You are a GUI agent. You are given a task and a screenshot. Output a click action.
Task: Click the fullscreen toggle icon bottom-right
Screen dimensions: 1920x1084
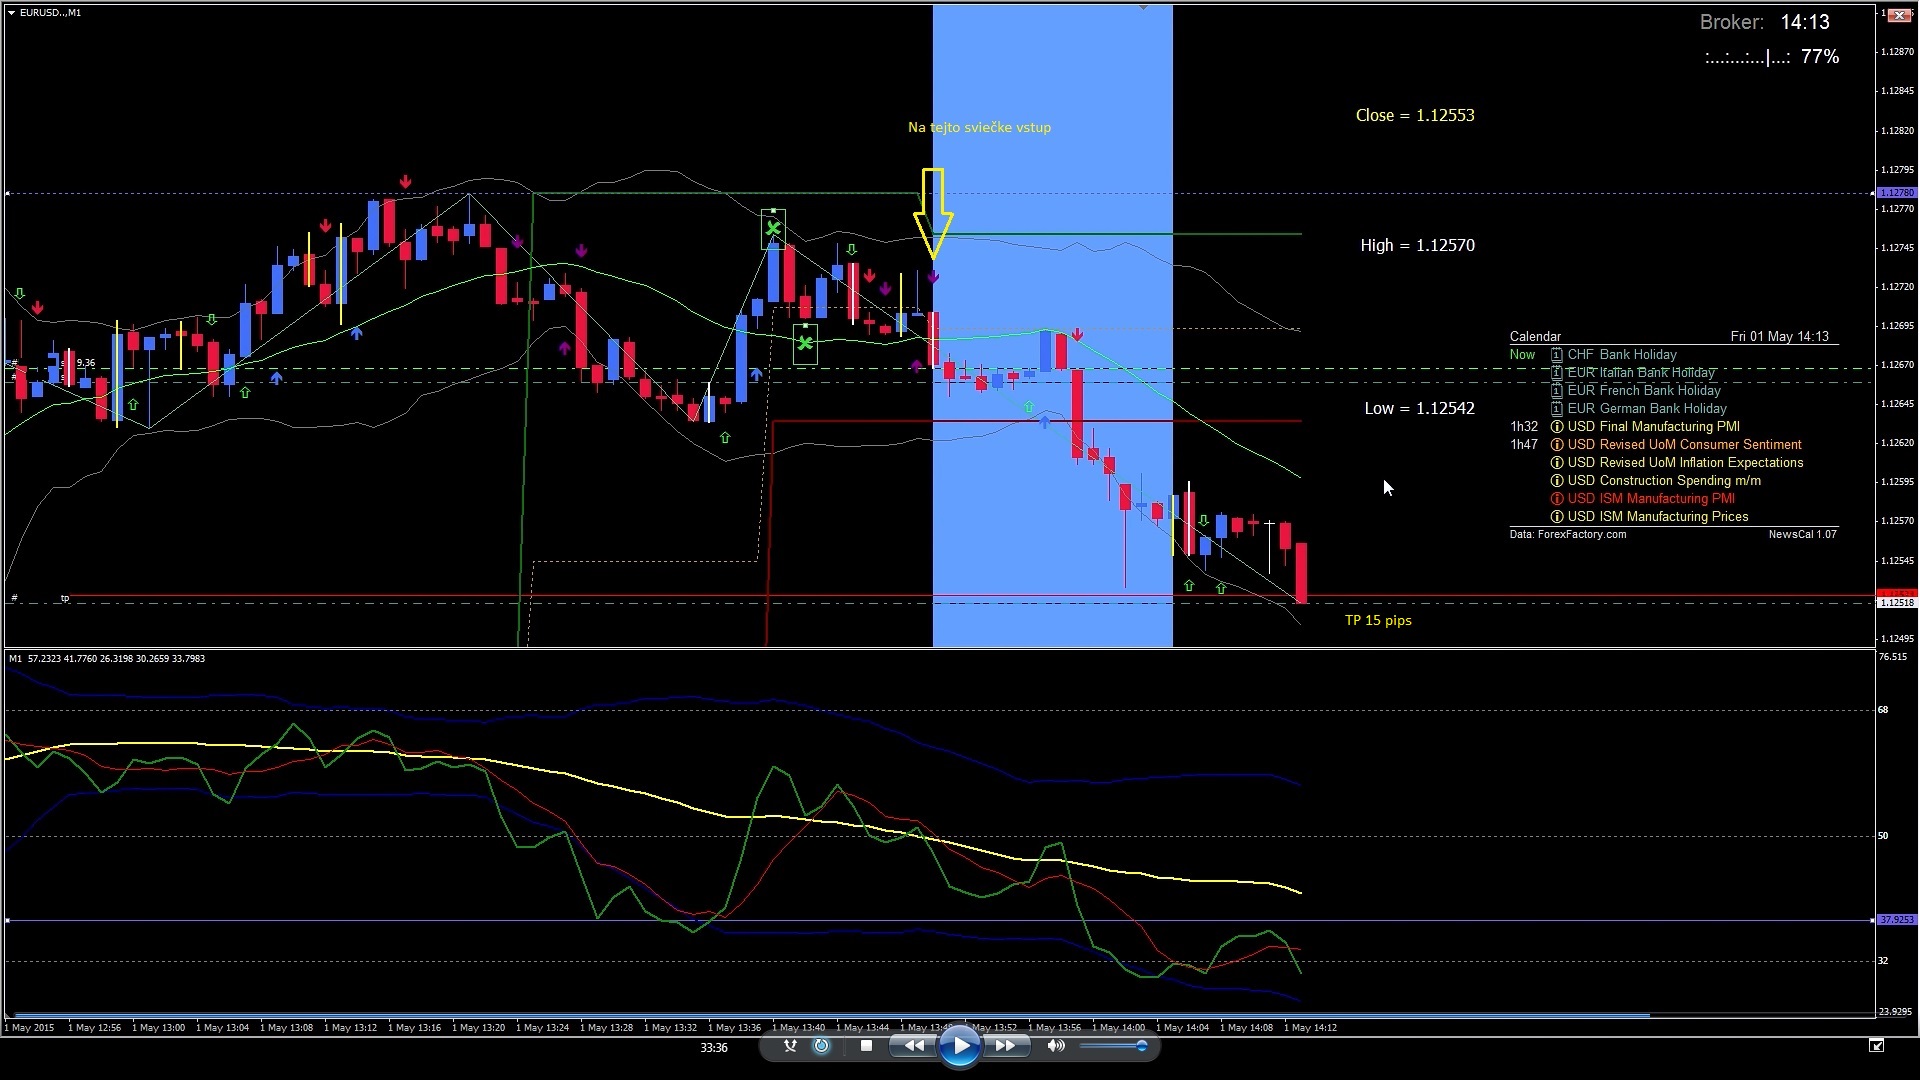click(x=1876, y=1046)
